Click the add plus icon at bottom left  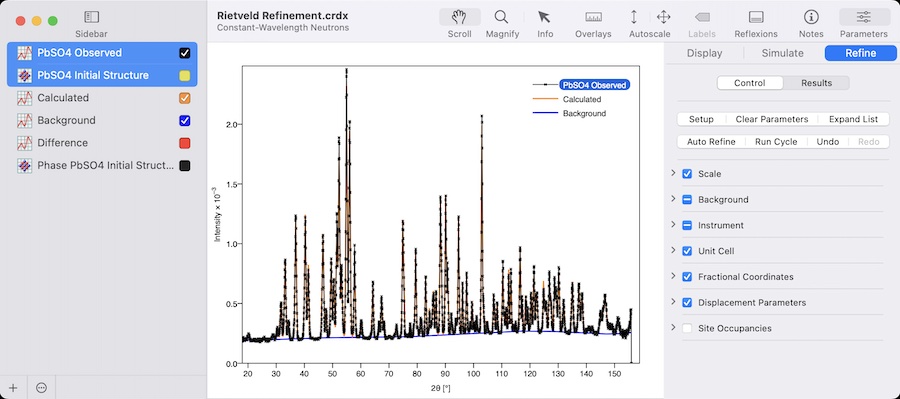click(x=13, y=388)
